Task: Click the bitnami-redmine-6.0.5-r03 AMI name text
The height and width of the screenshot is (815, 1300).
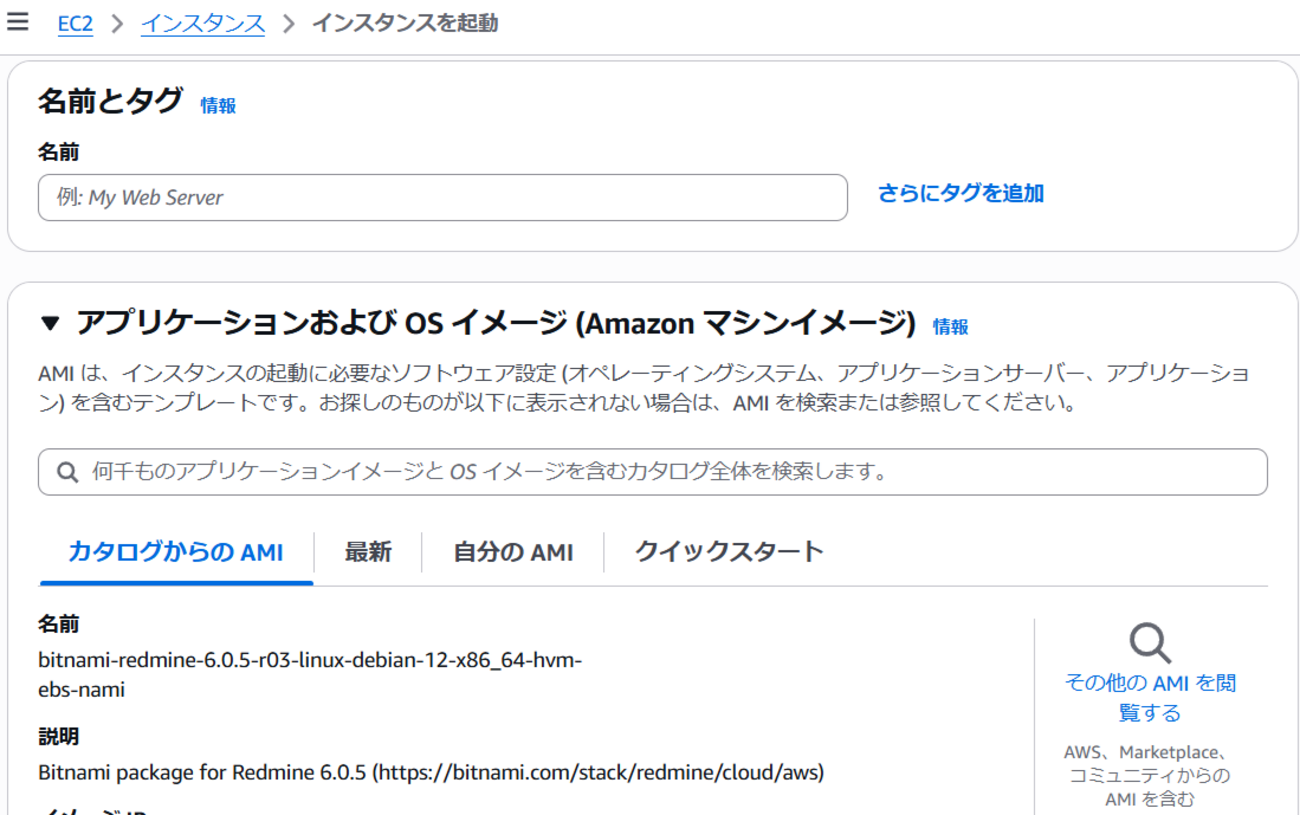Action: coord(310,675)
